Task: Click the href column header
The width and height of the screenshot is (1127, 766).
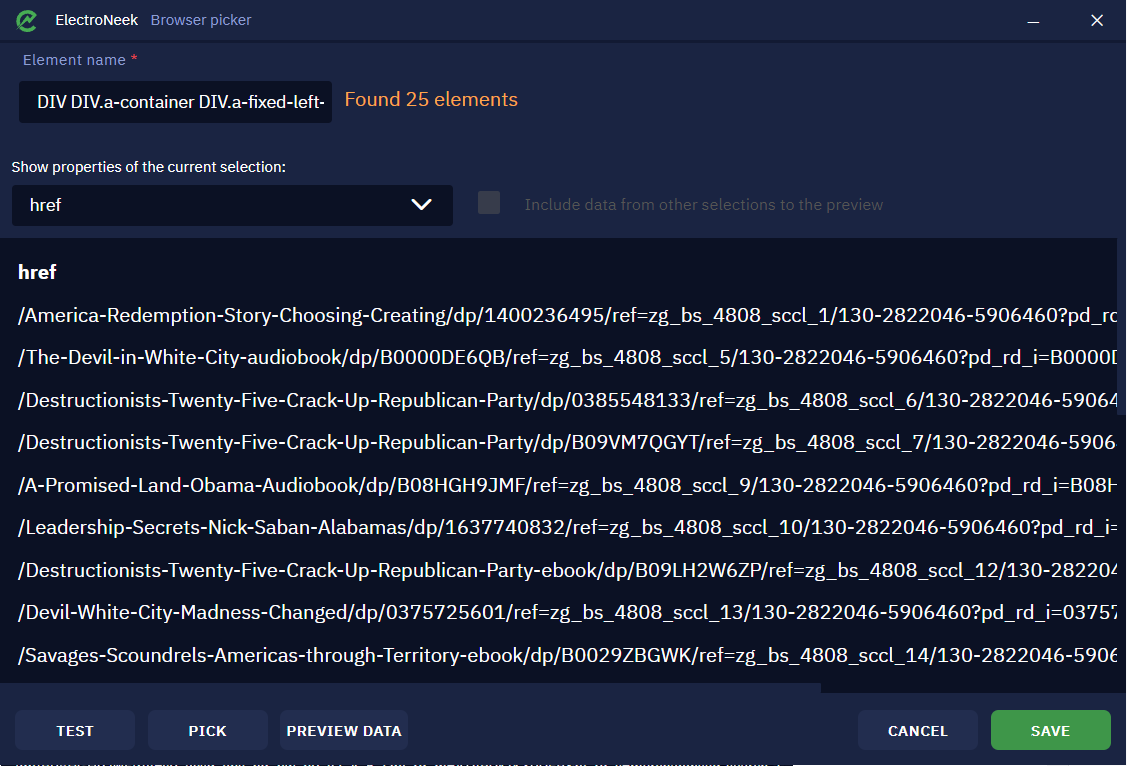Action: tap(37, 272)
